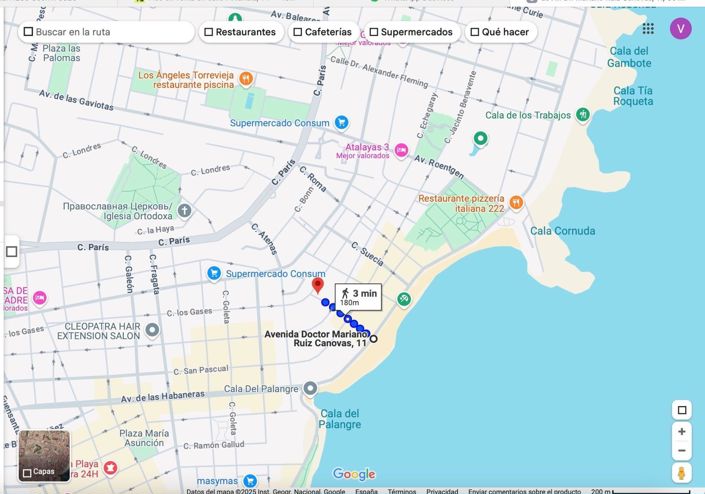This screenshot has width=705, height=494.
Task: Click the zoom in plus button
Action: [x=682, y=432]
